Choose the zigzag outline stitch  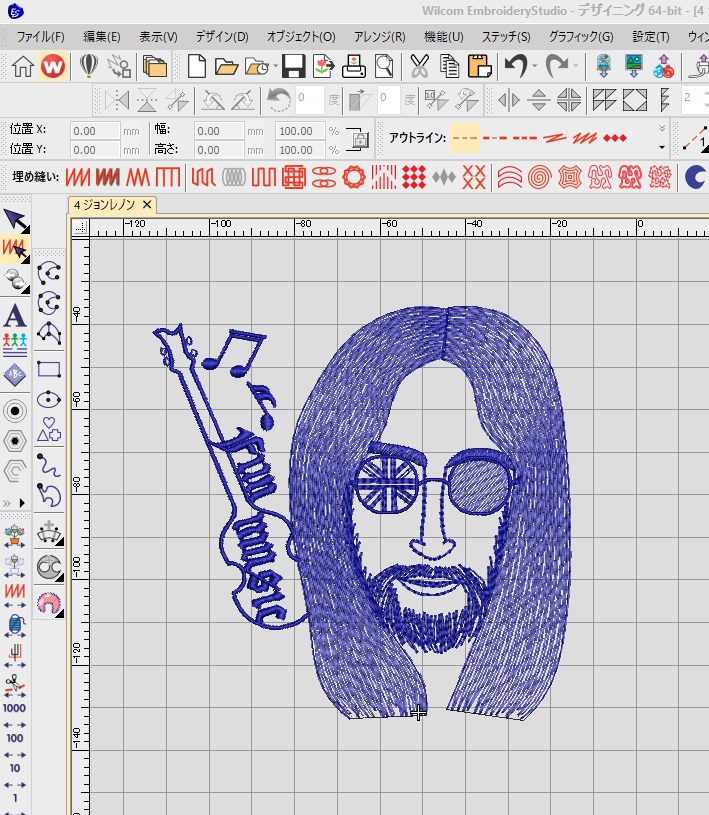point(585,138)
